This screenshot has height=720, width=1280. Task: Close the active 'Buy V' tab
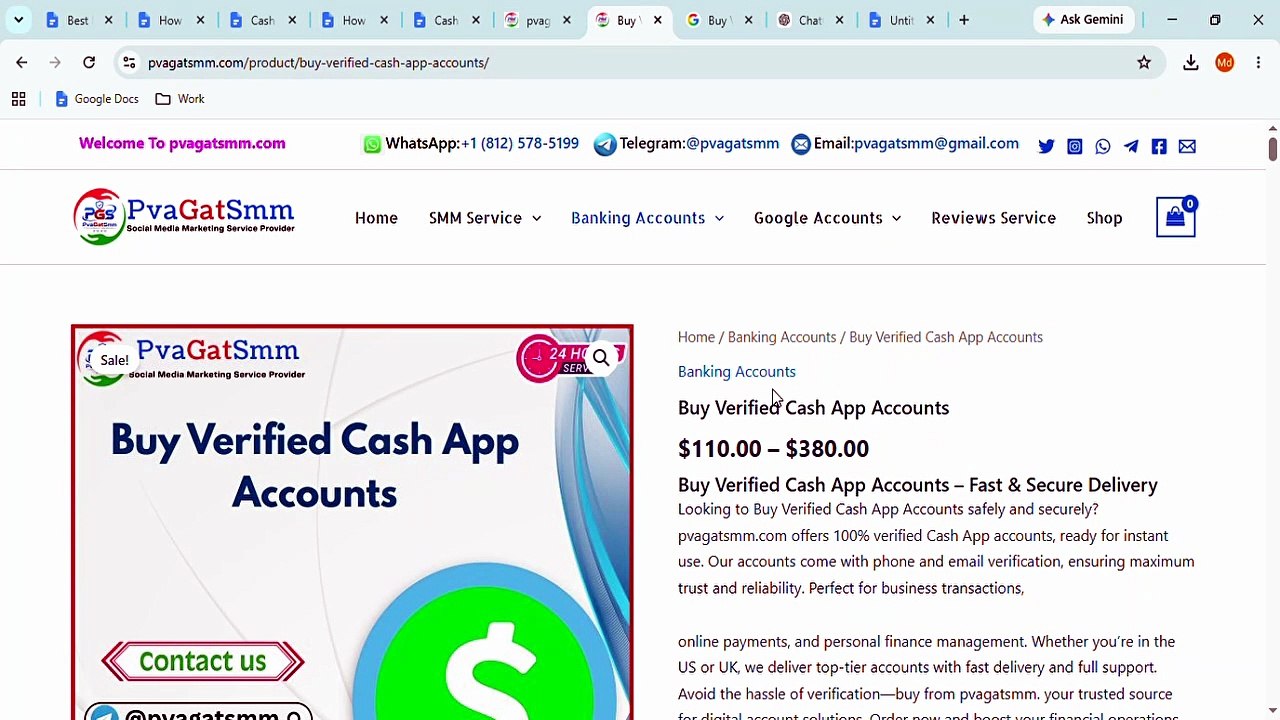(657, 19)
